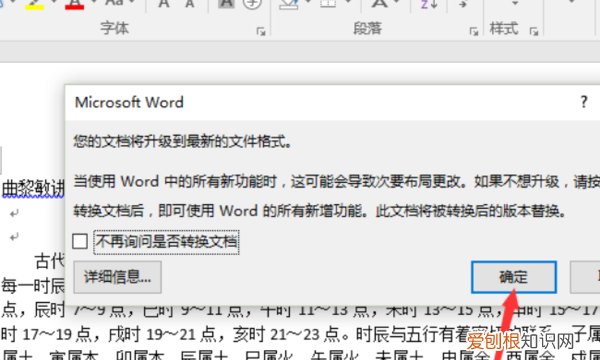Open the 段落 group dialog launcher
This screenshot has width=600, height=360.
tap(474, 32)
